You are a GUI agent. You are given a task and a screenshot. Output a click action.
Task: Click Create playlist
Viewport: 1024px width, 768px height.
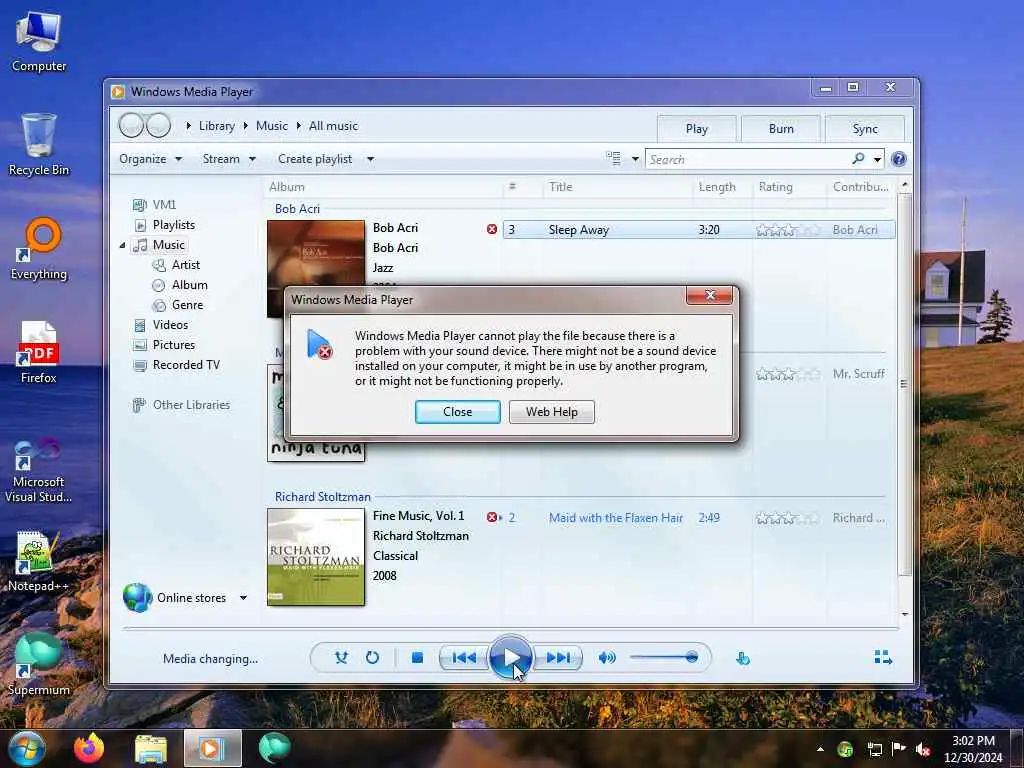pyautogui.click(x=315, y=159)
